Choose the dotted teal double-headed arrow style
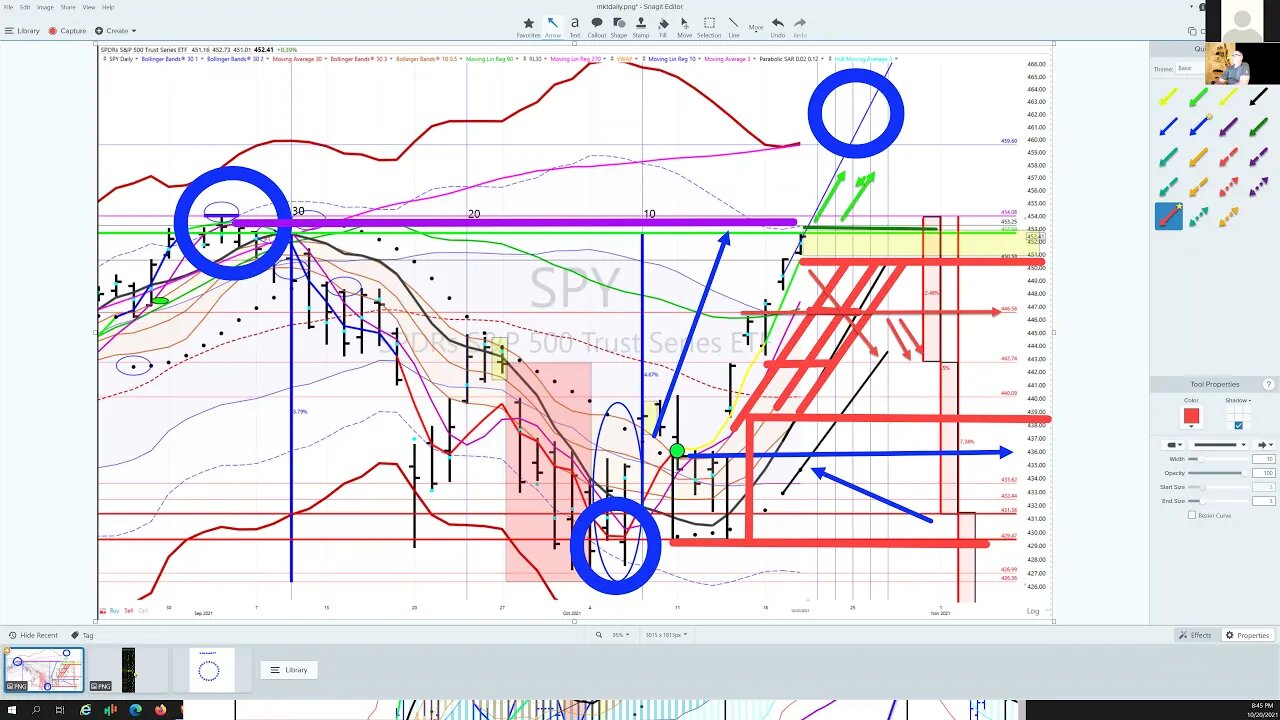The image size is (1280, 720). click(x=1198, y=216)
